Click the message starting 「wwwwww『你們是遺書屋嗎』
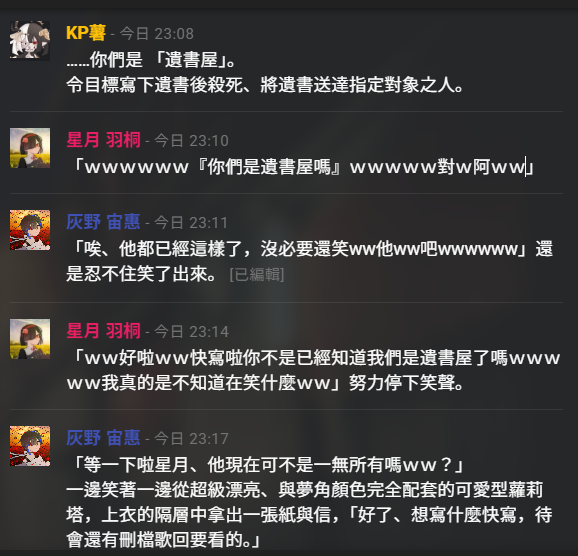 click(x=300, y=167)
